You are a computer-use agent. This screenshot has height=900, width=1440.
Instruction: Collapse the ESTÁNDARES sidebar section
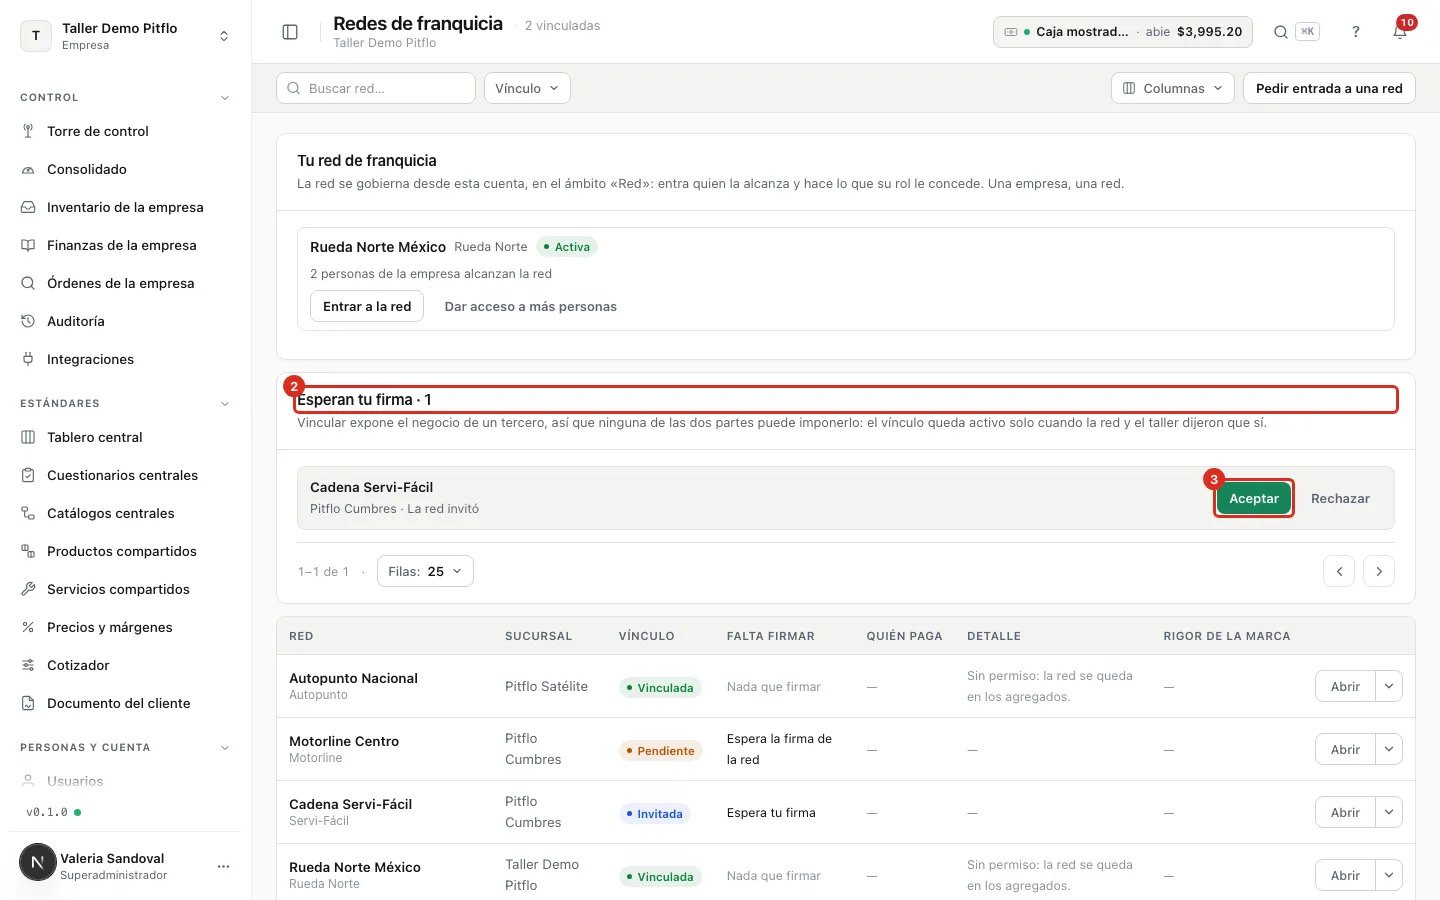click(225, 404)
